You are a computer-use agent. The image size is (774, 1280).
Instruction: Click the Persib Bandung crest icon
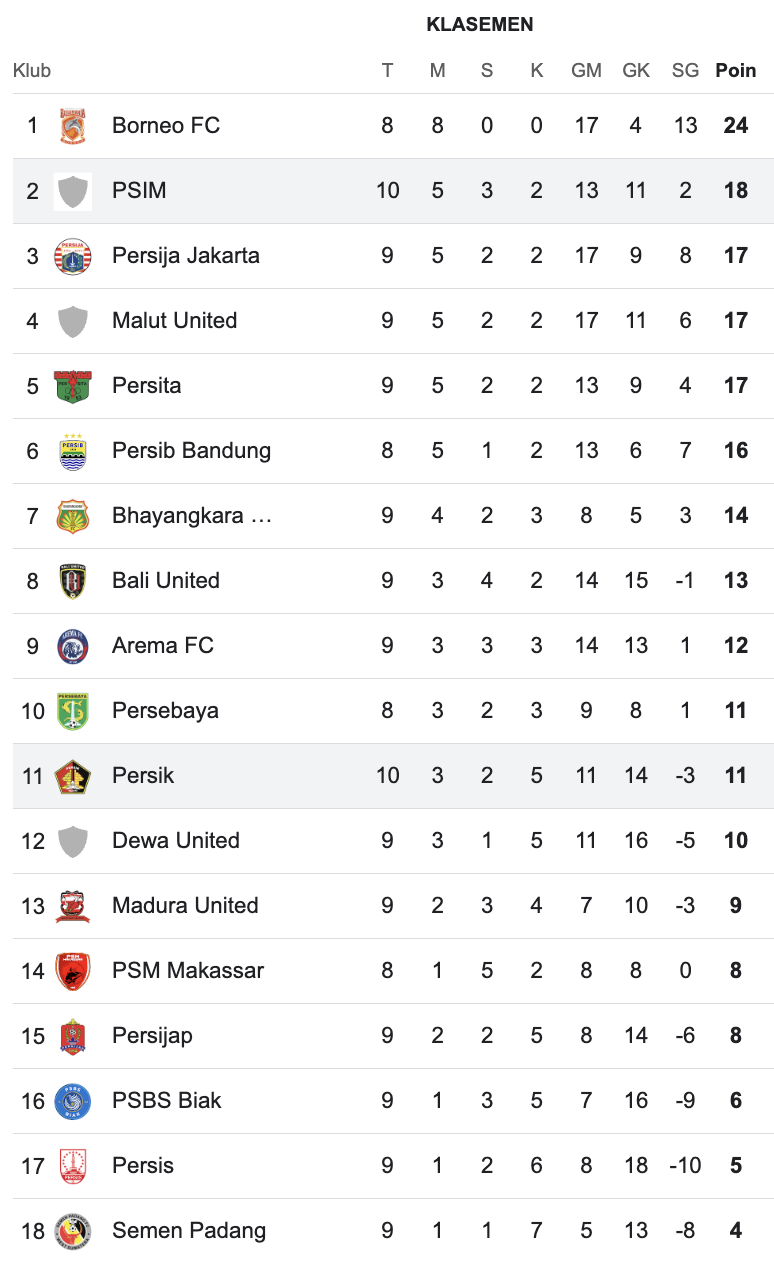tap(73, 451)
